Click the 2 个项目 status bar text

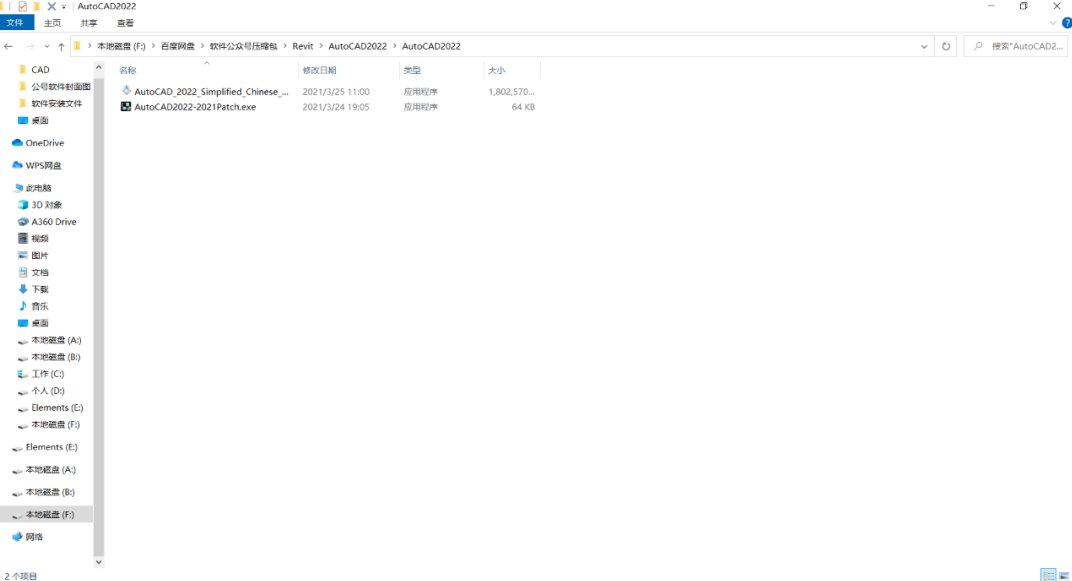[x=21, y=576]
